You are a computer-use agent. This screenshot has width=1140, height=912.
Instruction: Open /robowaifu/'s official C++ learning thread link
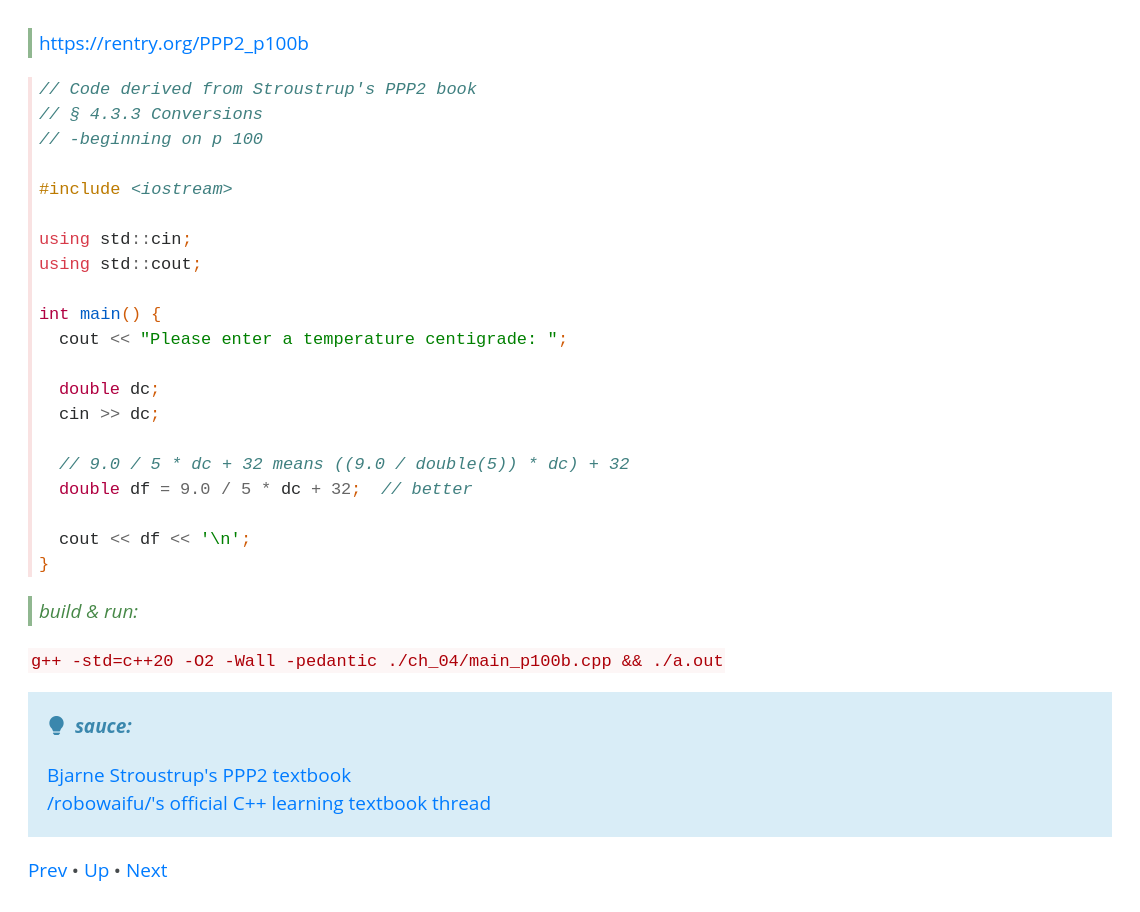pyautogui.click(x=269, y=804)
